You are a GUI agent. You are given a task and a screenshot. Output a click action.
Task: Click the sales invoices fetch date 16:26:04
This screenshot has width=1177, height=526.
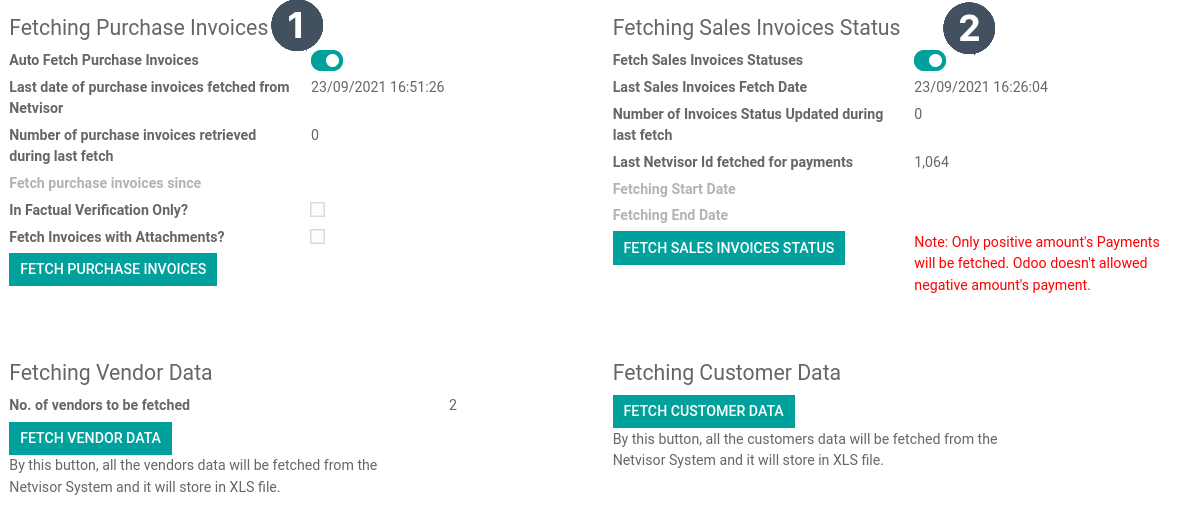point(981,87)
